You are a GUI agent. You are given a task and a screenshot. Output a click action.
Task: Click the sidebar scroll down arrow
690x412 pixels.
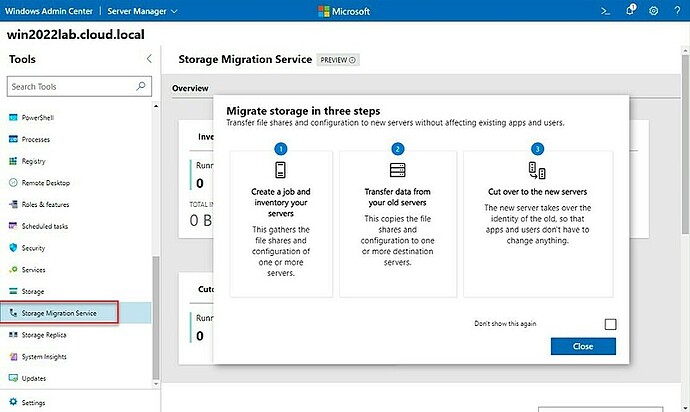tap(156, 384)
